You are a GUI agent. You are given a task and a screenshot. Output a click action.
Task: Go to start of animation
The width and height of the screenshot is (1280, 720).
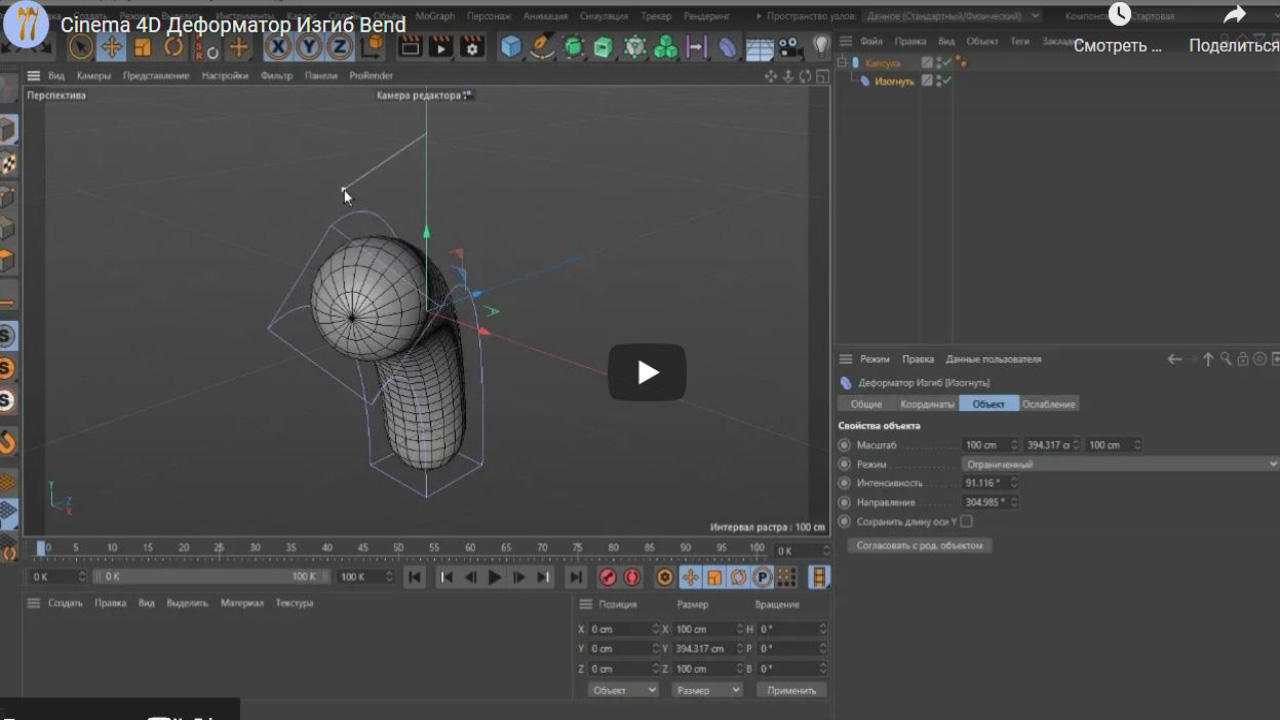[x=415, y=577]
